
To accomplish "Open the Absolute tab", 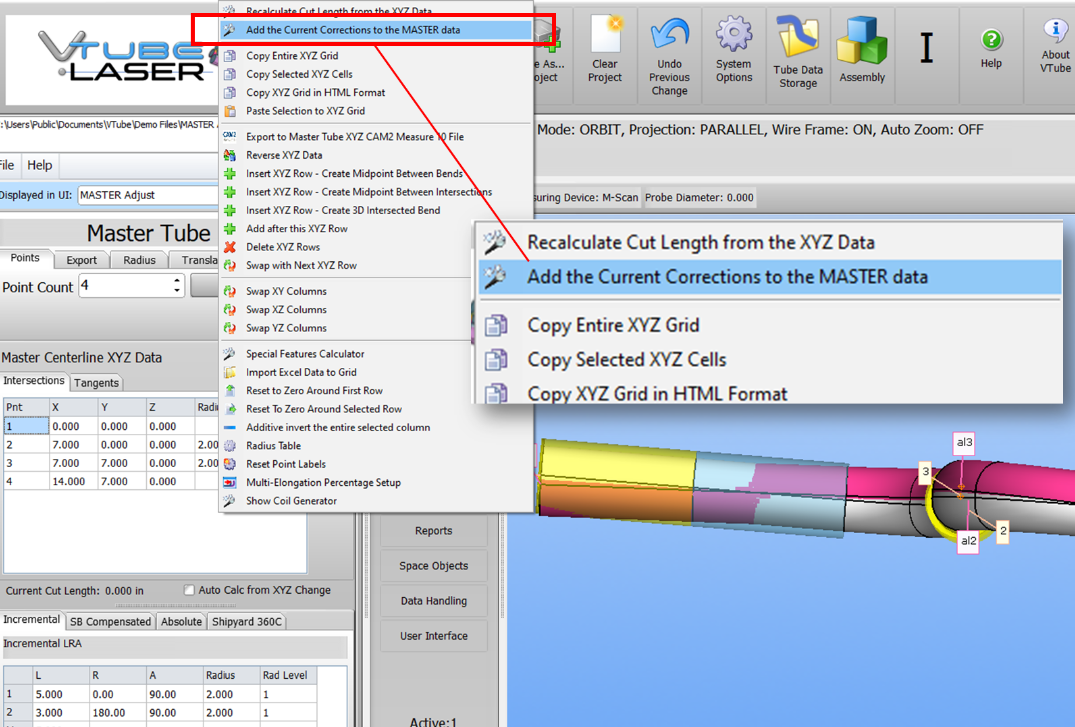I will click(181, 621).
